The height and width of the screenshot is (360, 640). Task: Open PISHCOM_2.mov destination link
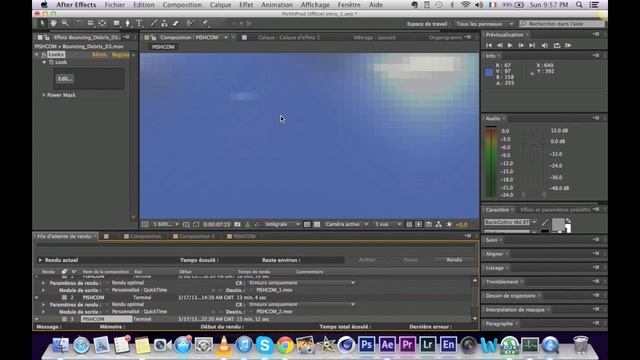pyautogui.click(x=274, y=312)
